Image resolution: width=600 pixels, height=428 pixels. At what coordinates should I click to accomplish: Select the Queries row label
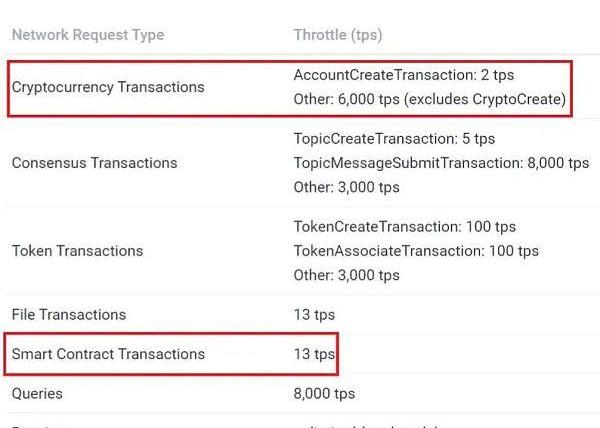(x=37, y=394)
